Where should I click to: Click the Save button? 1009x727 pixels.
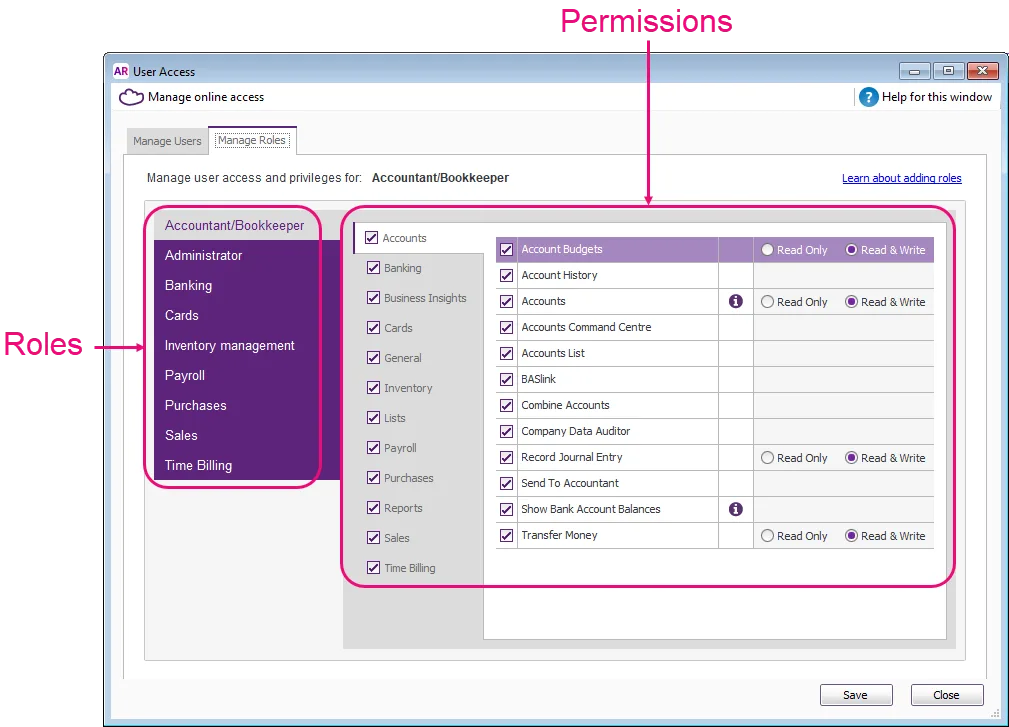[x=856, y=695]
